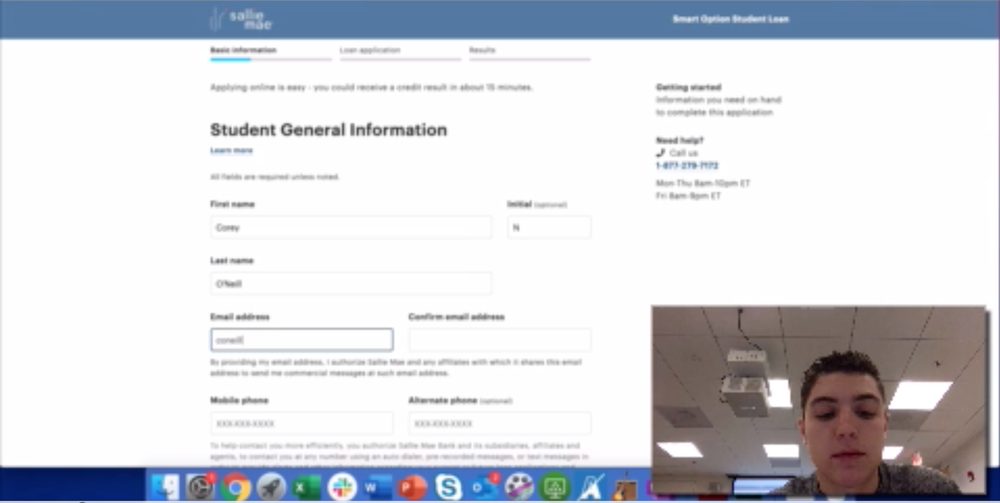Open Microsoft Excel from the dock
The width and height of the screenshot is (1000, 503).
(x=306, y=488)
